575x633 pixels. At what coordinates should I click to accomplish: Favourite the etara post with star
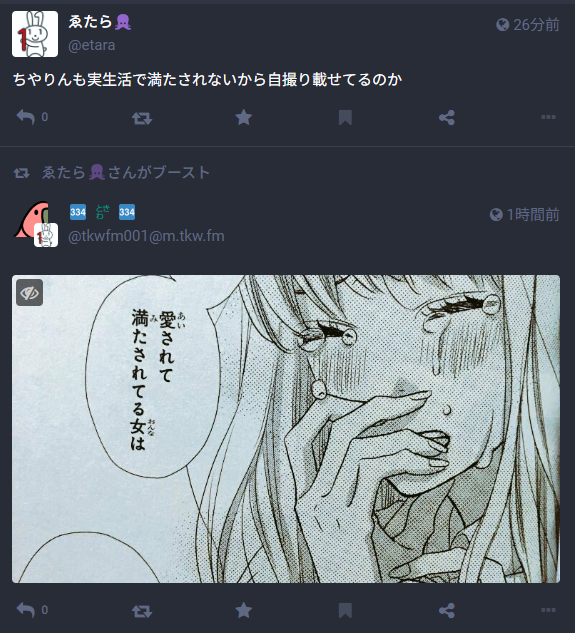(x=243, y=117)
